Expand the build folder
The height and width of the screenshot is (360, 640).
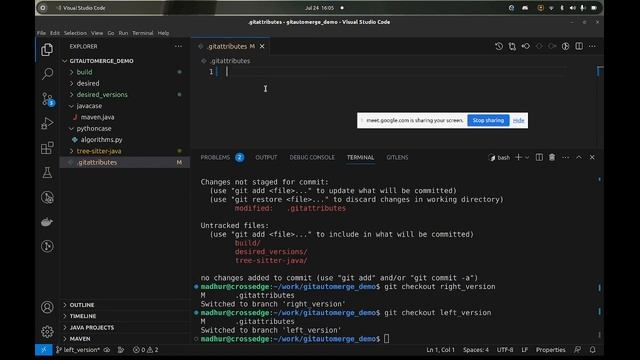pyautogui.click(x=124, y=72)
